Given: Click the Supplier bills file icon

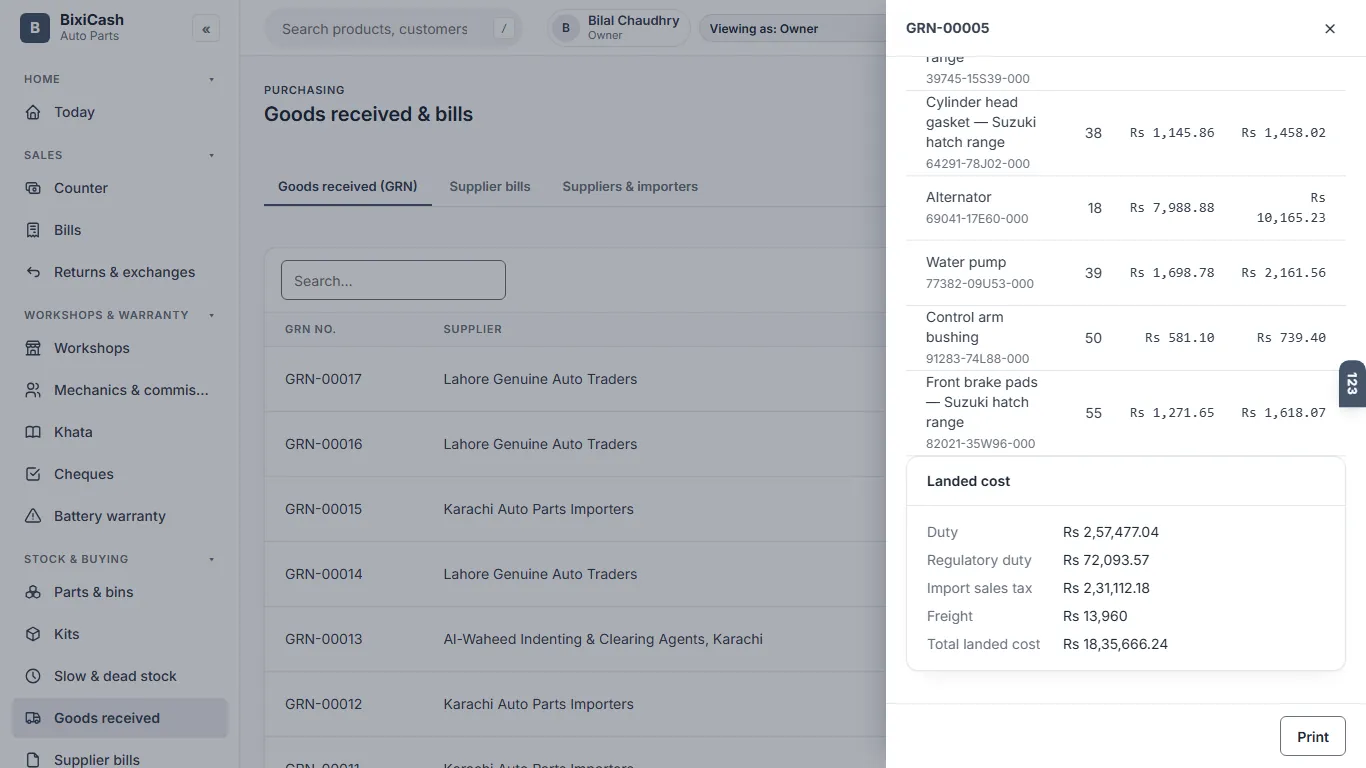Looking at the screenshot, I should click(33, 760).
